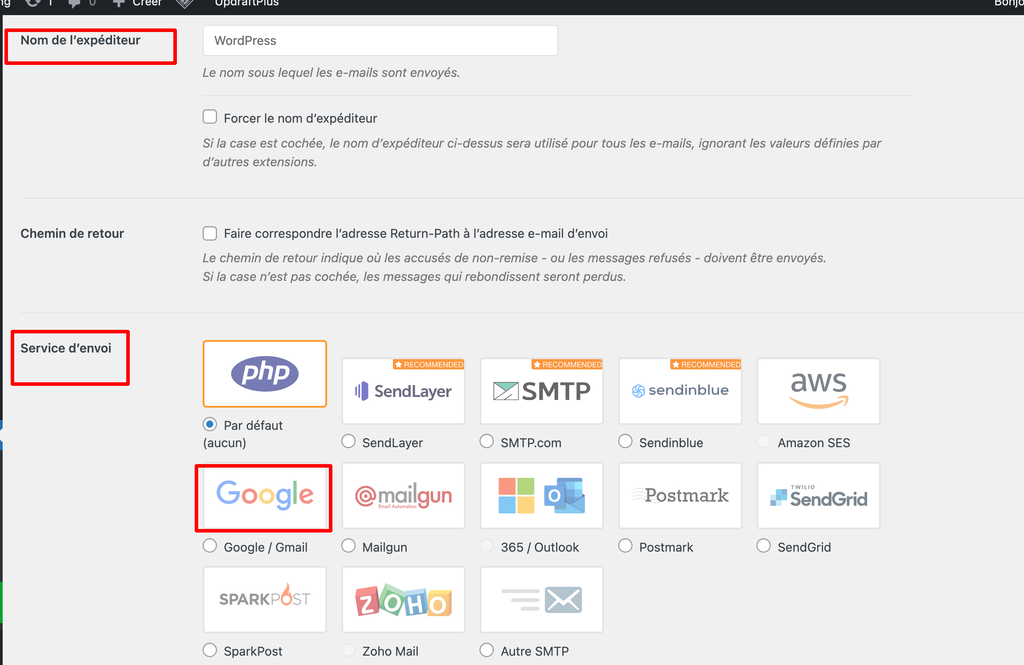Click the Sendinblue mailer logo
1024x665 pixels.
click(680, 390)
